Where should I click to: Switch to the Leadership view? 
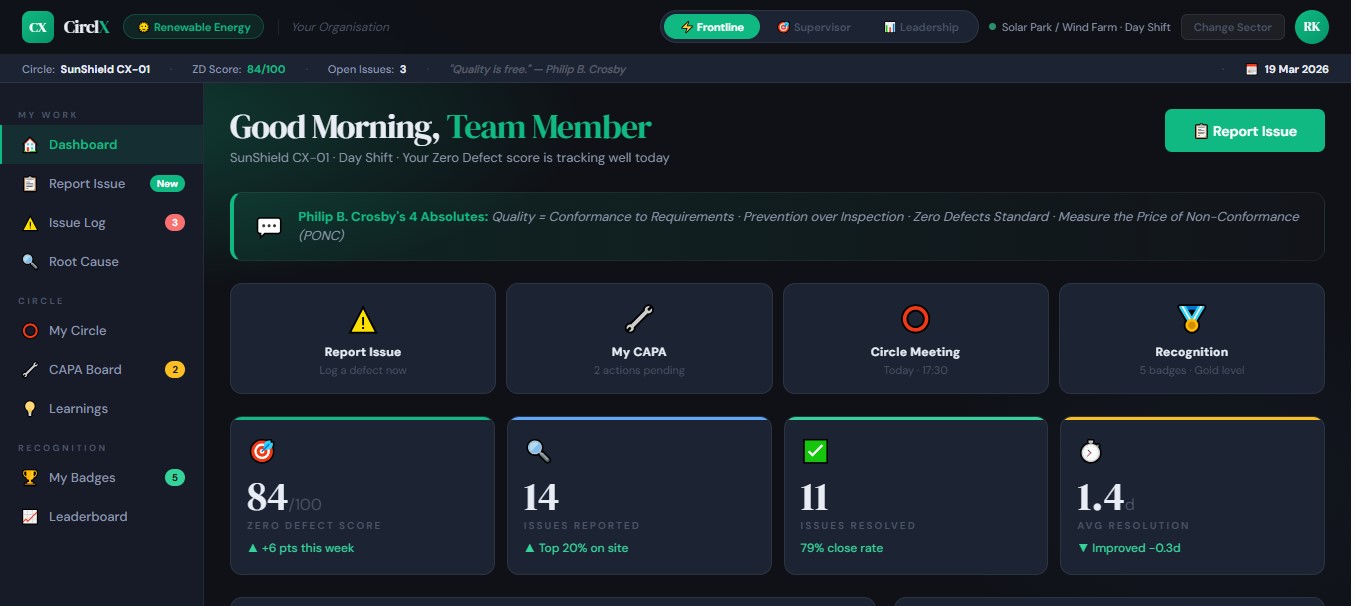921,27
